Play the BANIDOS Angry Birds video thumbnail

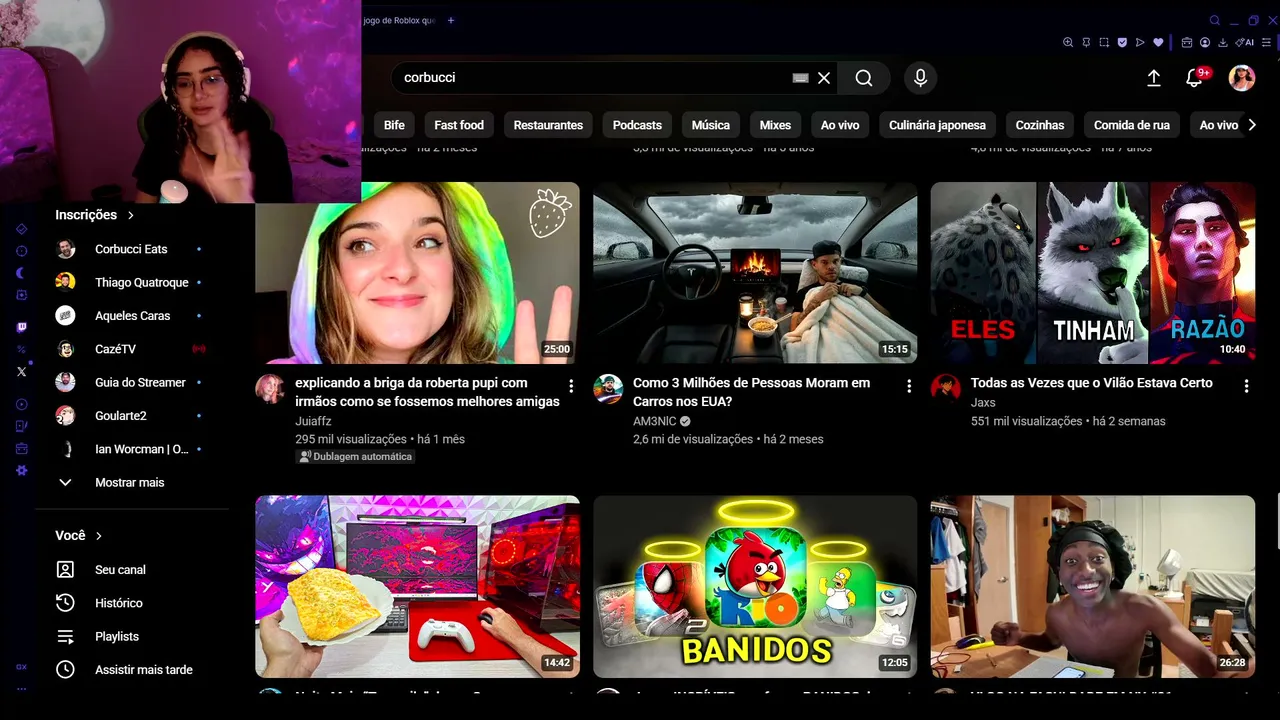pos(755,587)
